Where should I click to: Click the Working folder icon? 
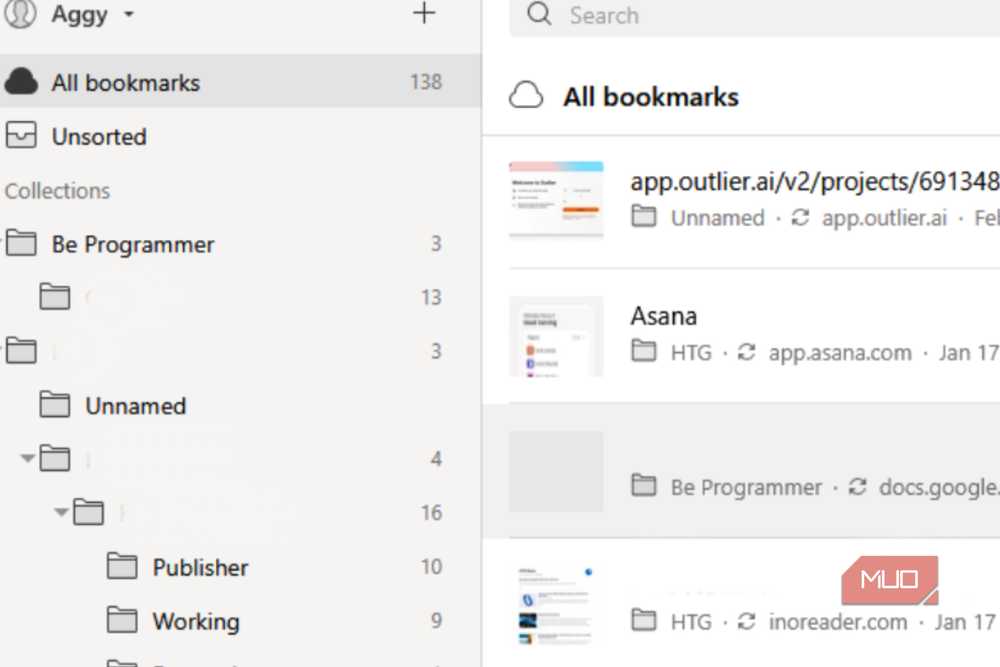pos(122,619)
